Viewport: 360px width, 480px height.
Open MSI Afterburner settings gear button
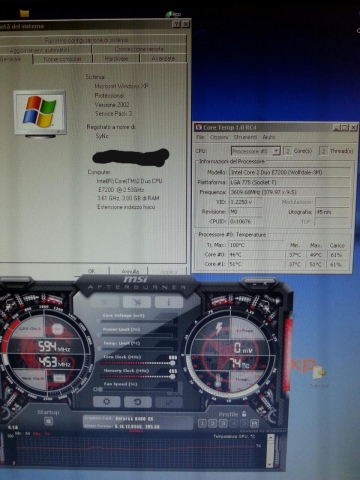coord(106,402)
